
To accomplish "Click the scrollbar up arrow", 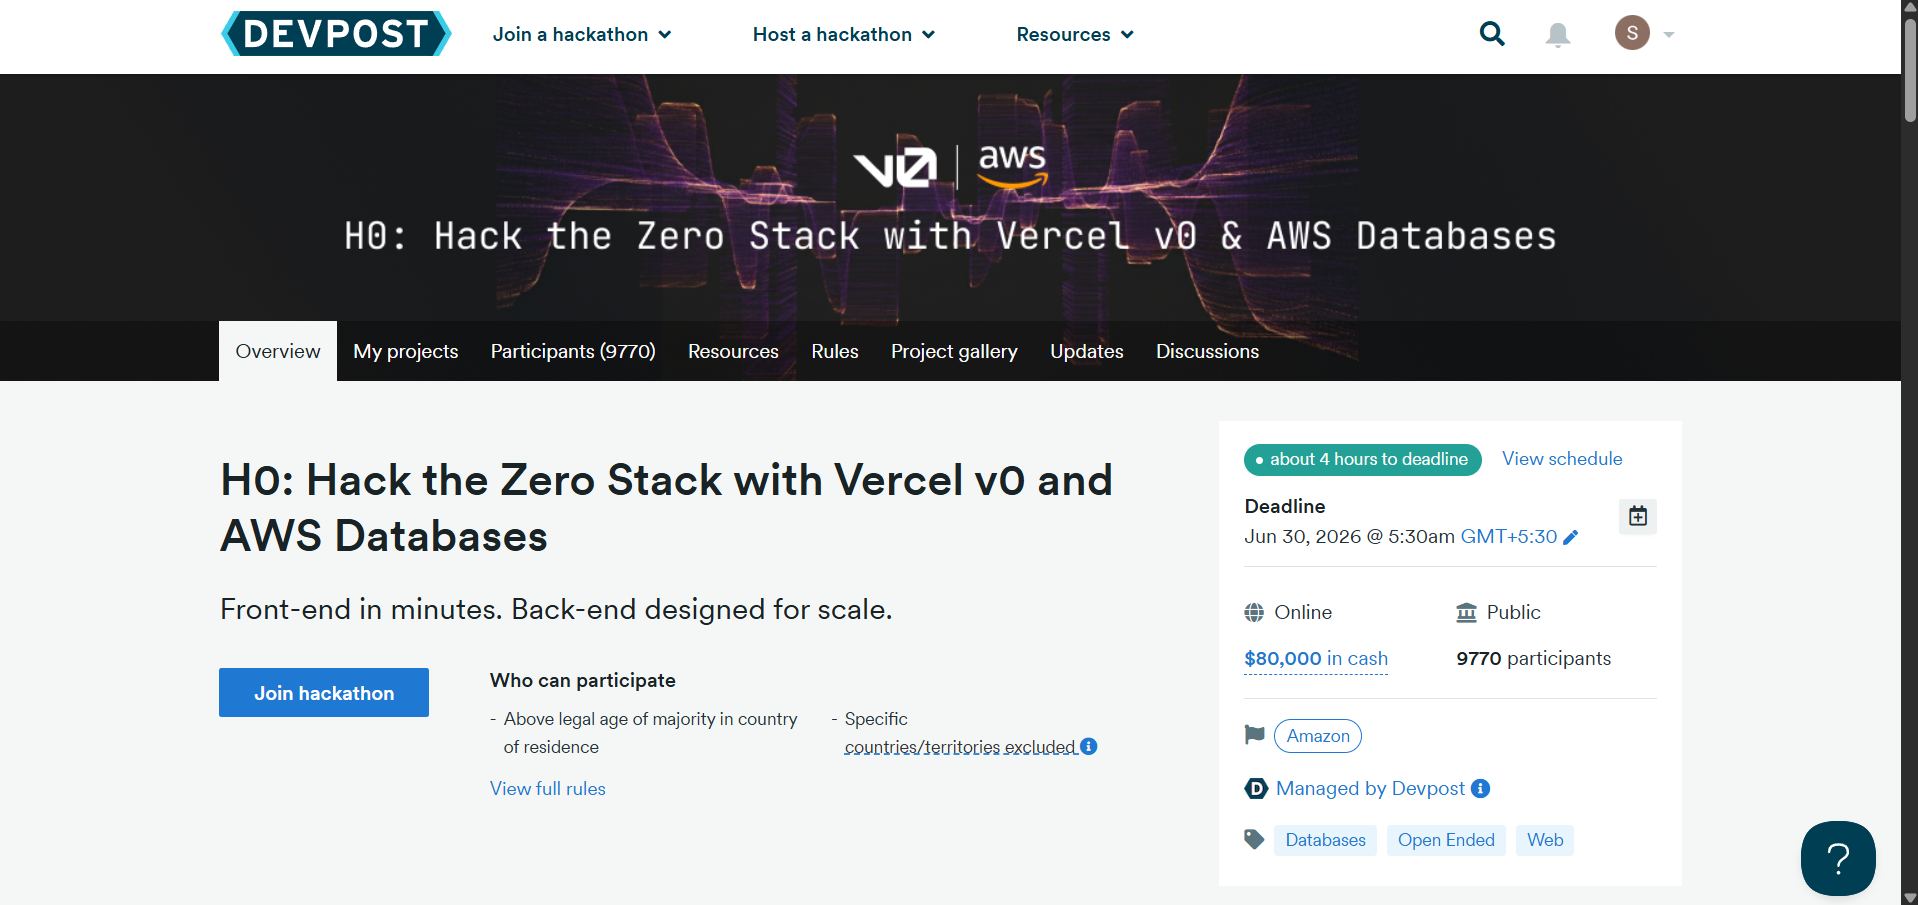I will pos(1910,7).
